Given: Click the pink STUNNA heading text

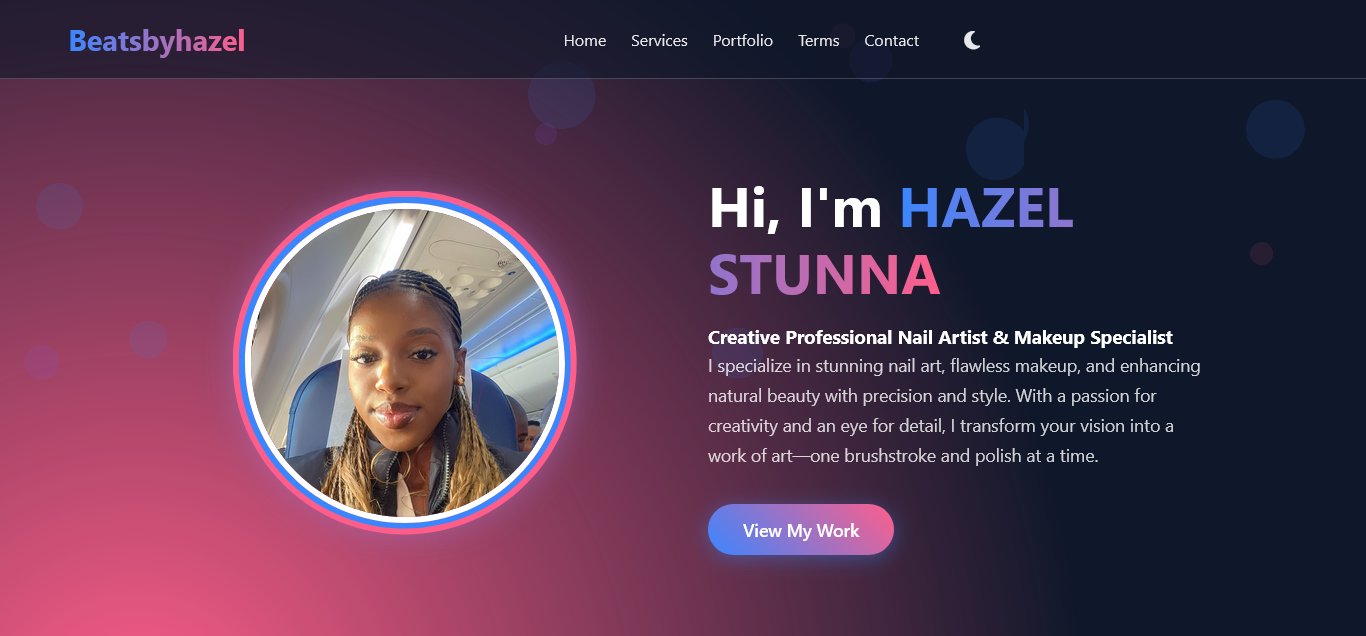Looking at the screenshot, I should [x=824, y=275].
